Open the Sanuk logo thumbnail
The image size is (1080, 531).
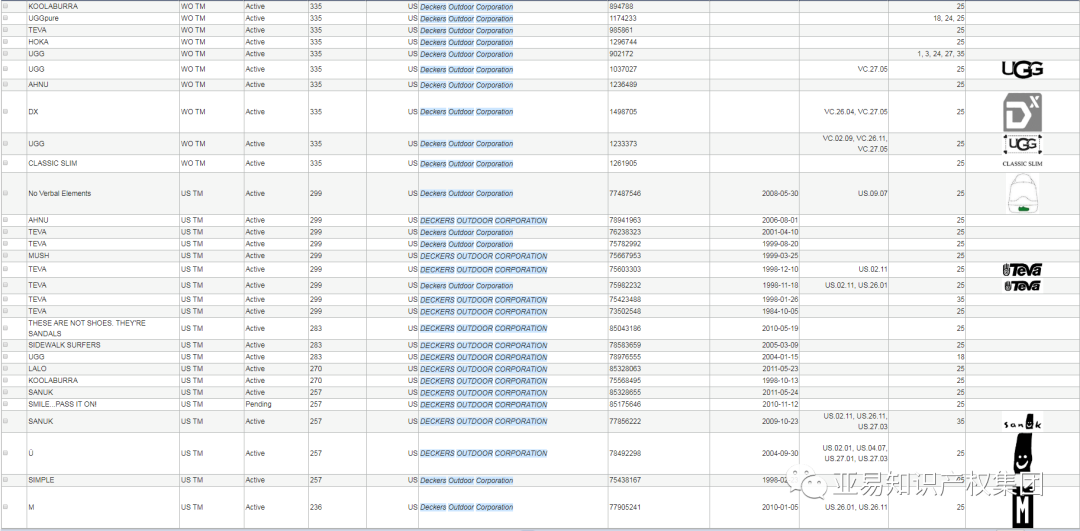(1022, 422)
